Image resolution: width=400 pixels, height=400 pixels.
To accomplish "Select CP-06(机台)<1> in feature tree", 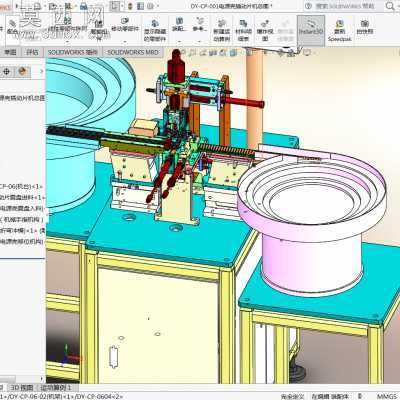I will tap(22, 187).
